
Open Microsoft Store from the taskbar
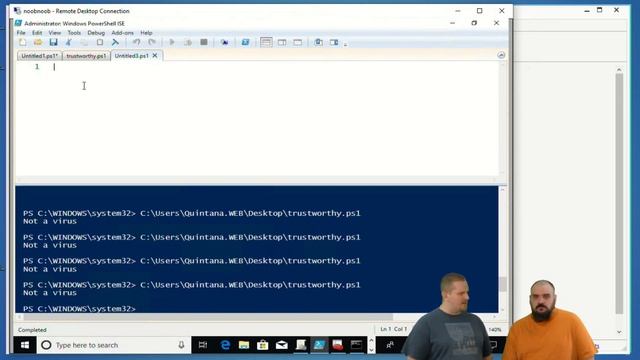(x=262, y=345)
